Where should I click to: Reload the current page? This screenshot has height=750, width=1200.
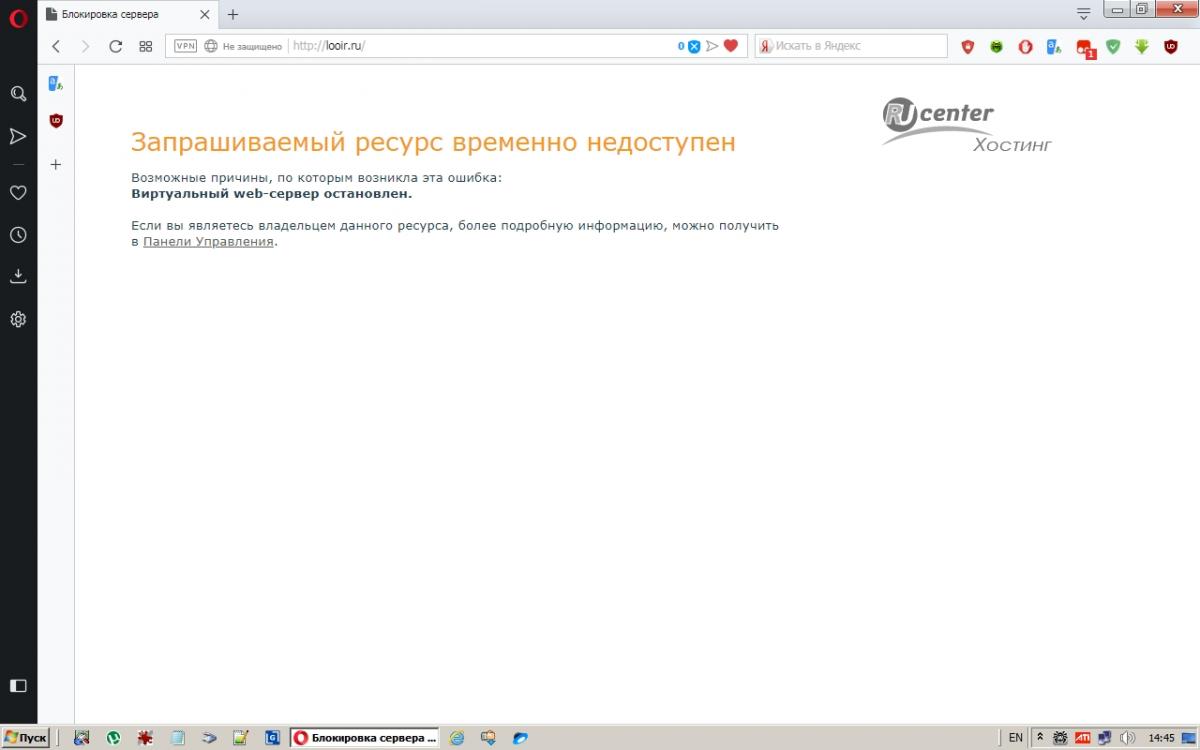(x=115, y=46)
